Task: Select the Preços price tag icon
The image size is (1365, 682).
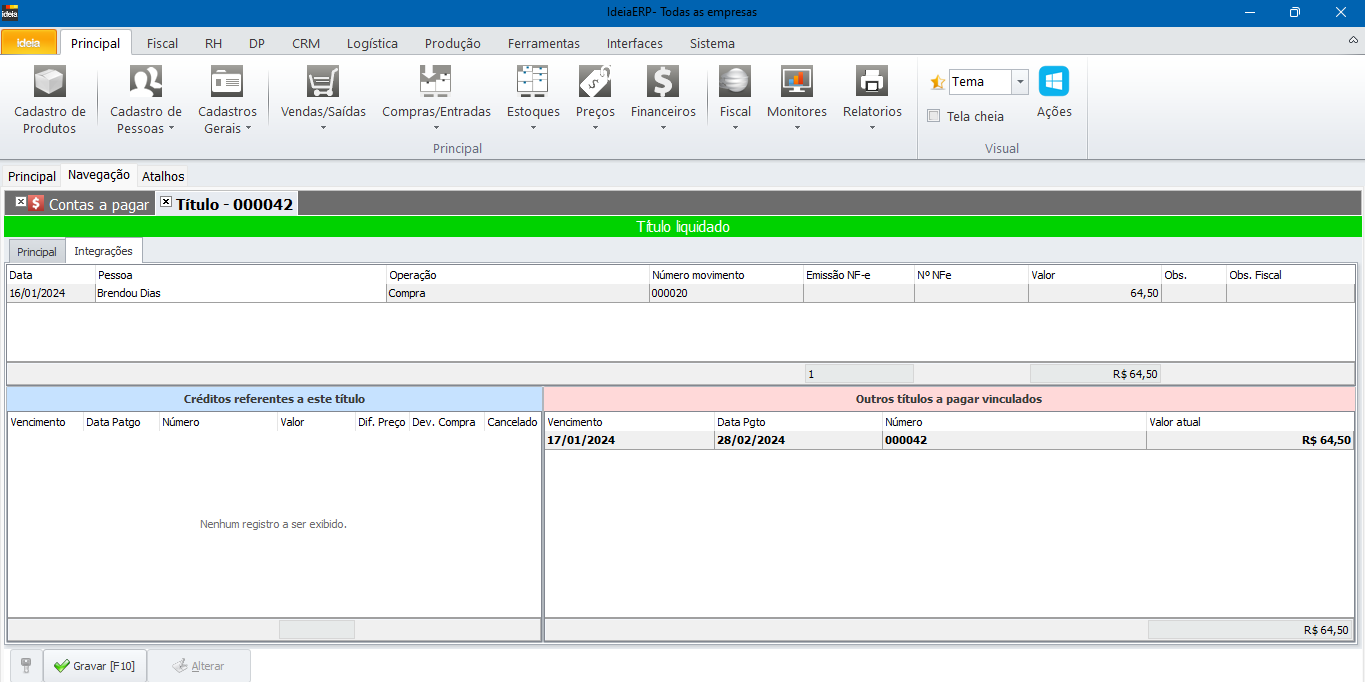Action: tap(595, 82)
